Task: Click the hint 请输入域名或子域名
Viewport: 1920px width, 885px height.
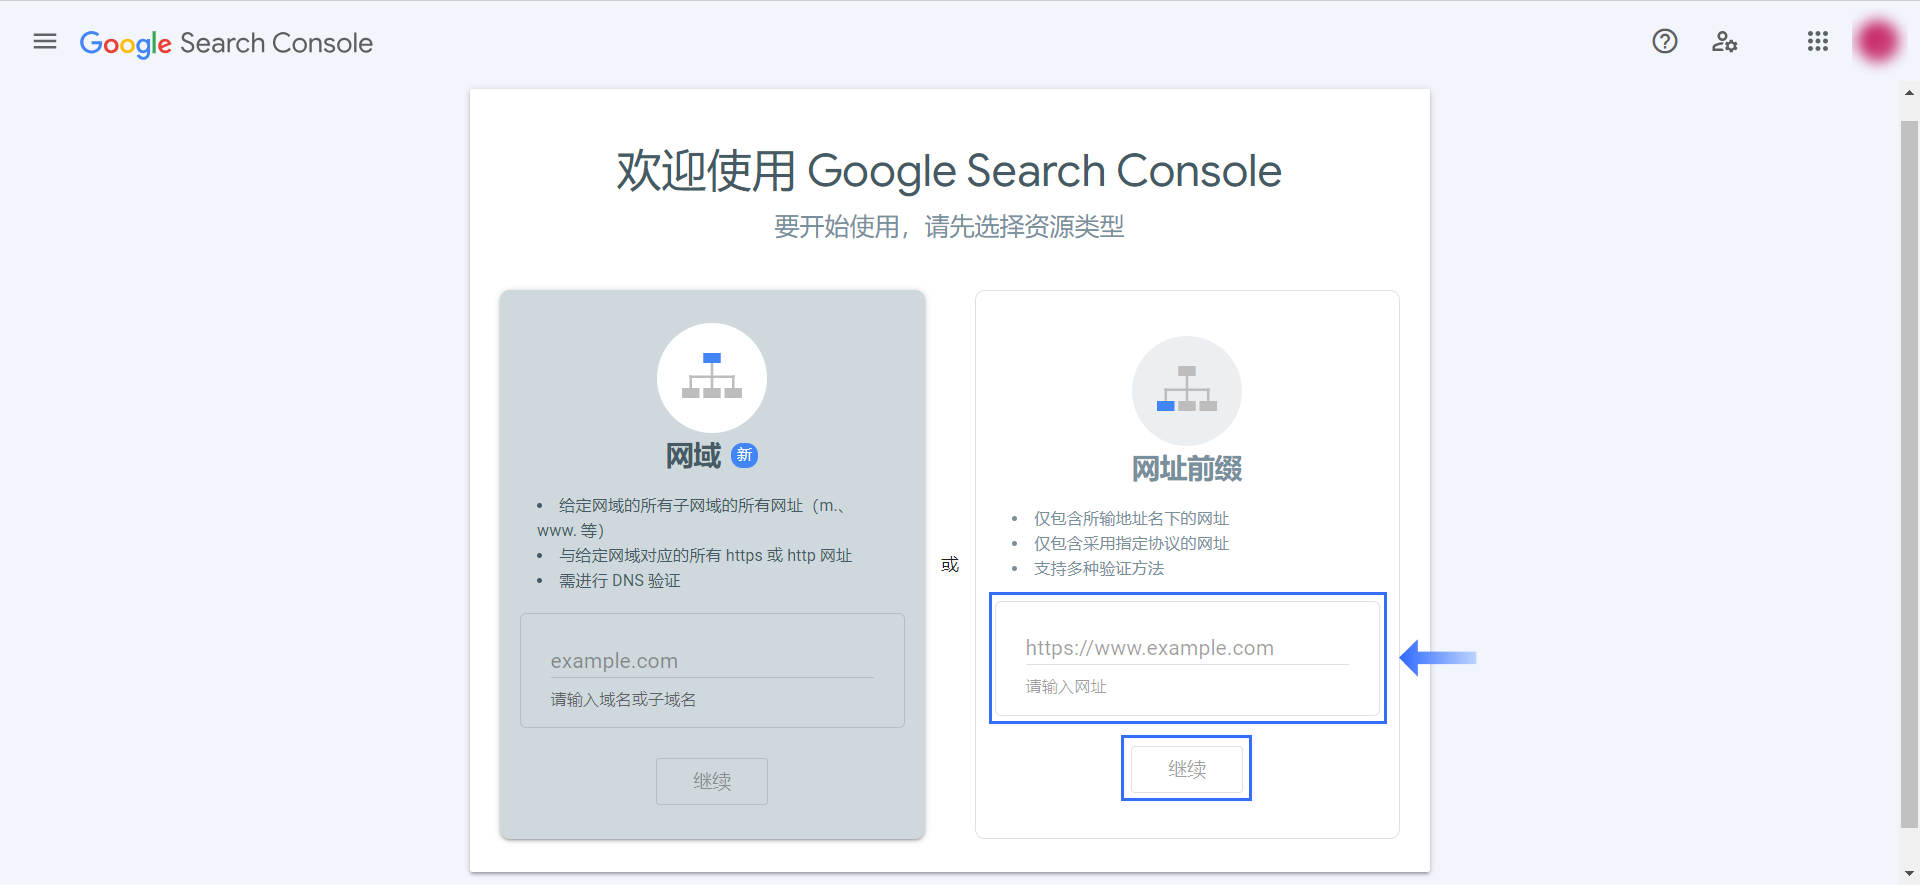Action: click(623, 700)
